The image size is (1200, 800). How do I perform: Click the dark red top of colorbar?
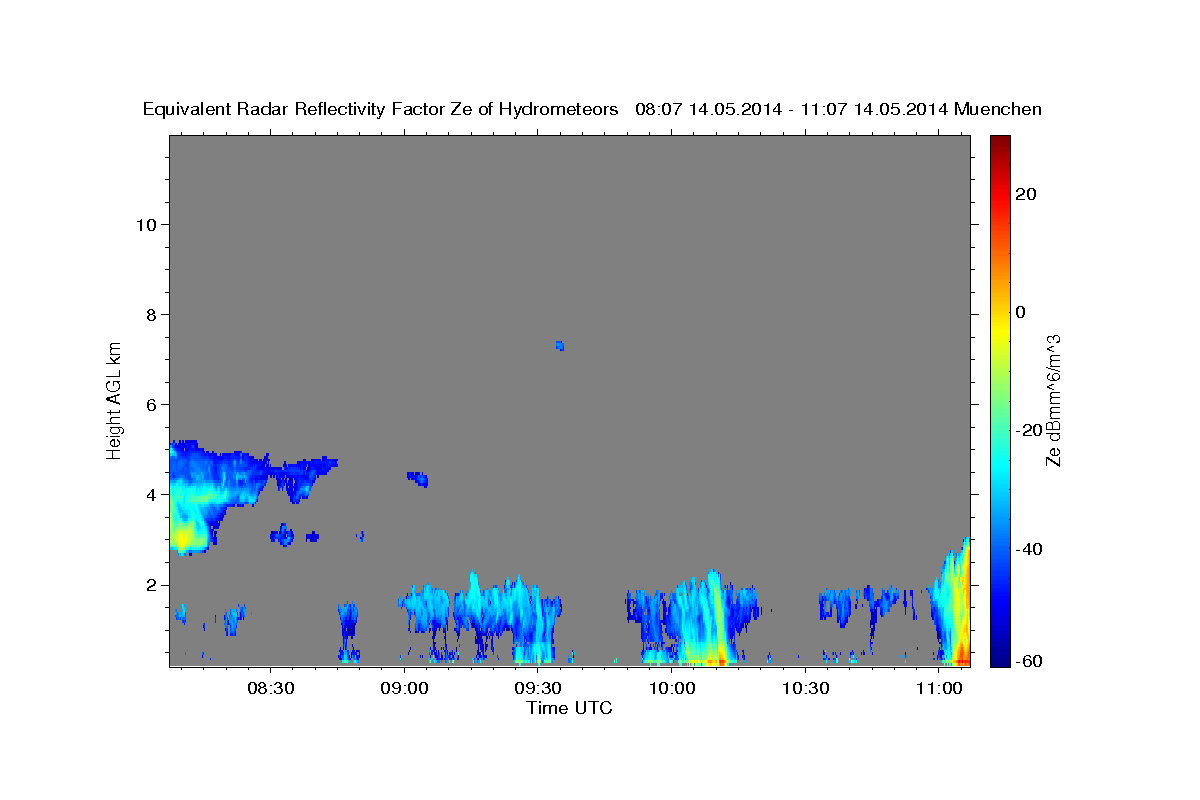[1000, 142]
